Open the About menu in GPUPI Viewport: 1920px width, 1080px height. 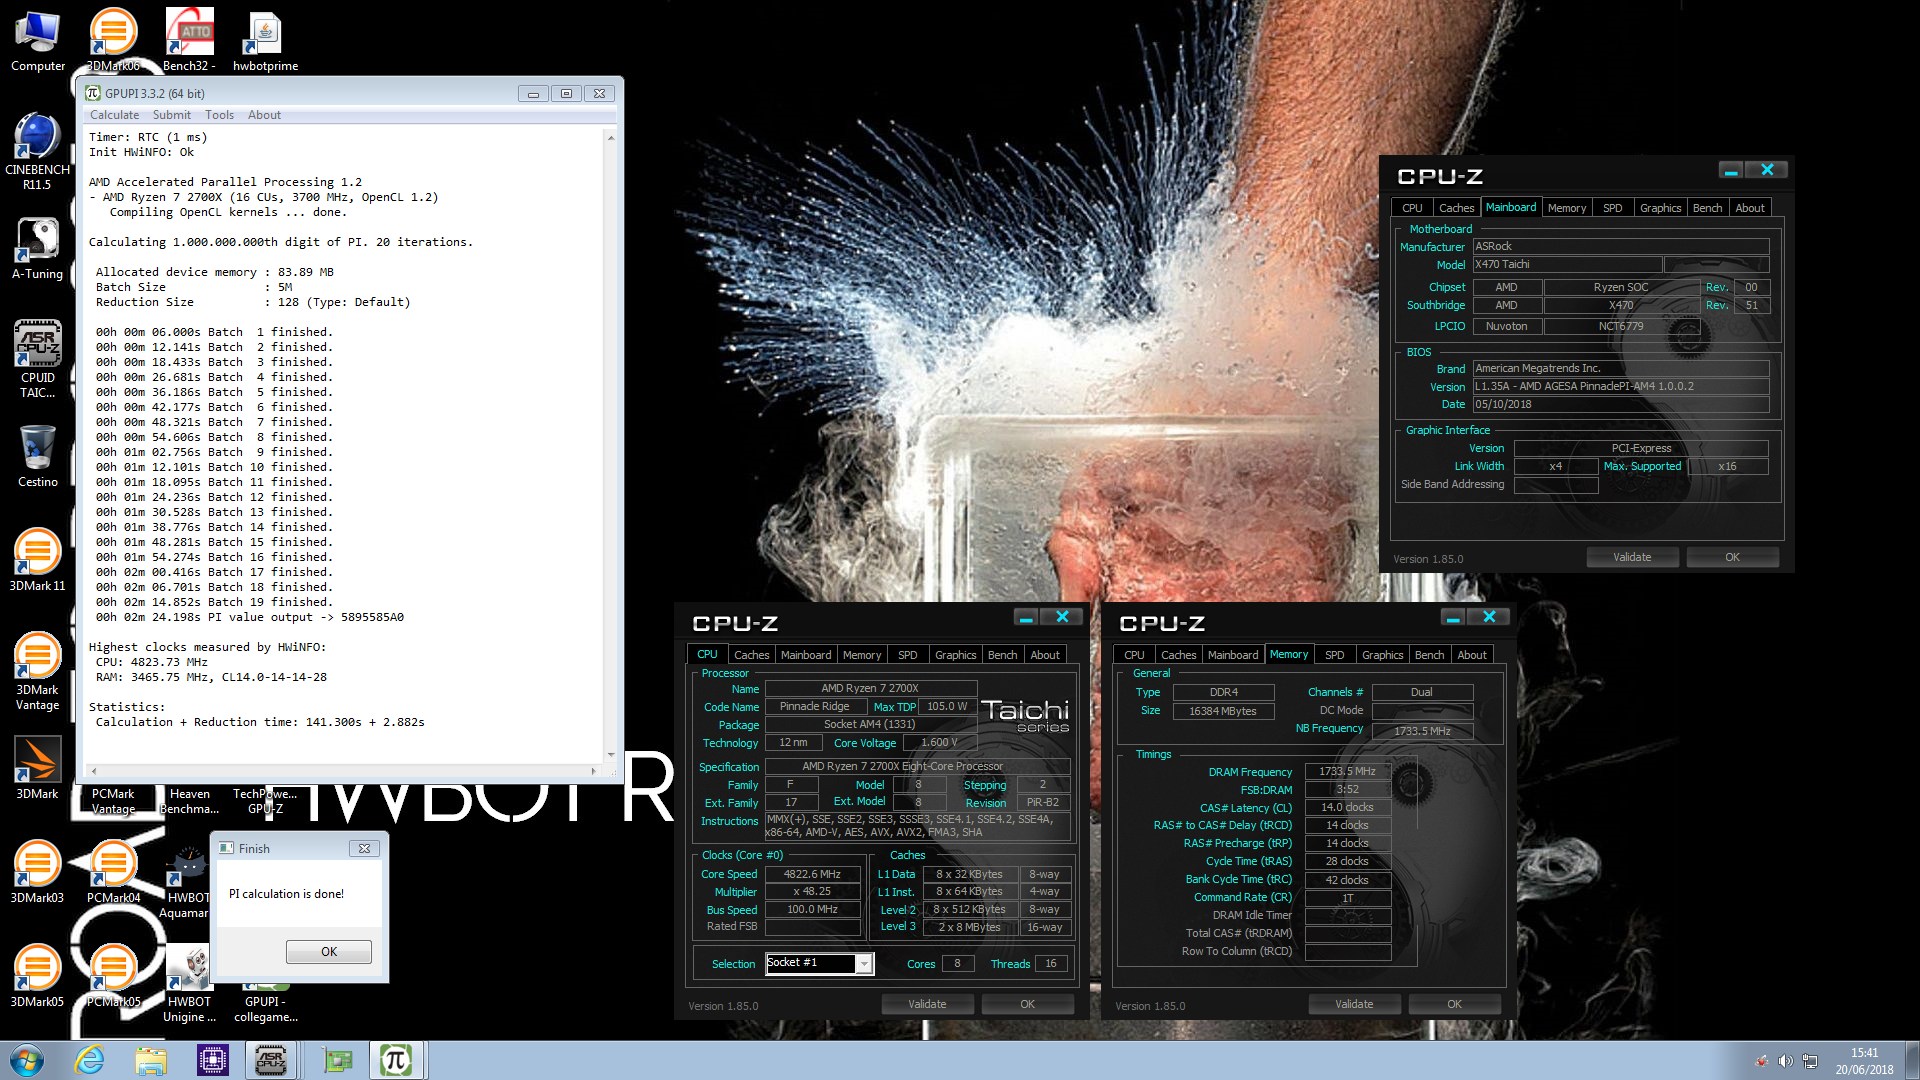coord(264,115)
